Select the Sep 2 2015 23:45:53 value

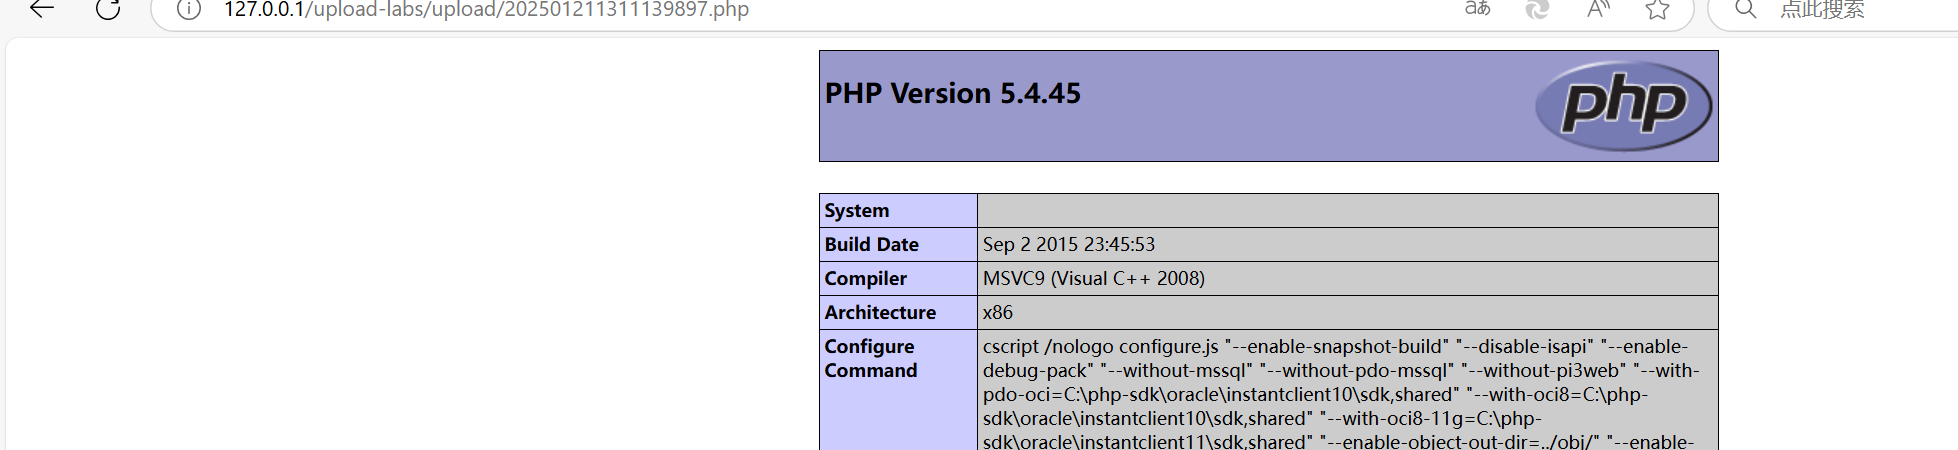click(1069, 244)
